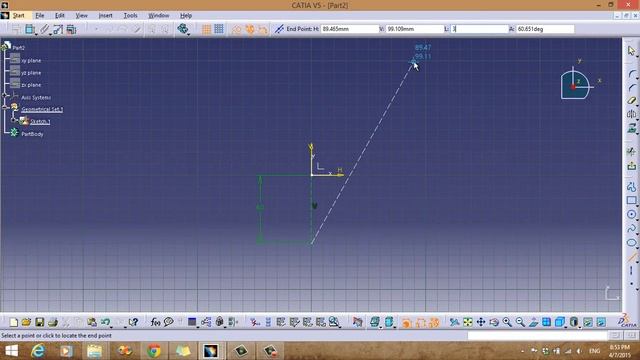Image resolution: width=640 pixels, height=360 pixels.
Task: Click the Save diskette icon
Action: [x=39, y=322]
